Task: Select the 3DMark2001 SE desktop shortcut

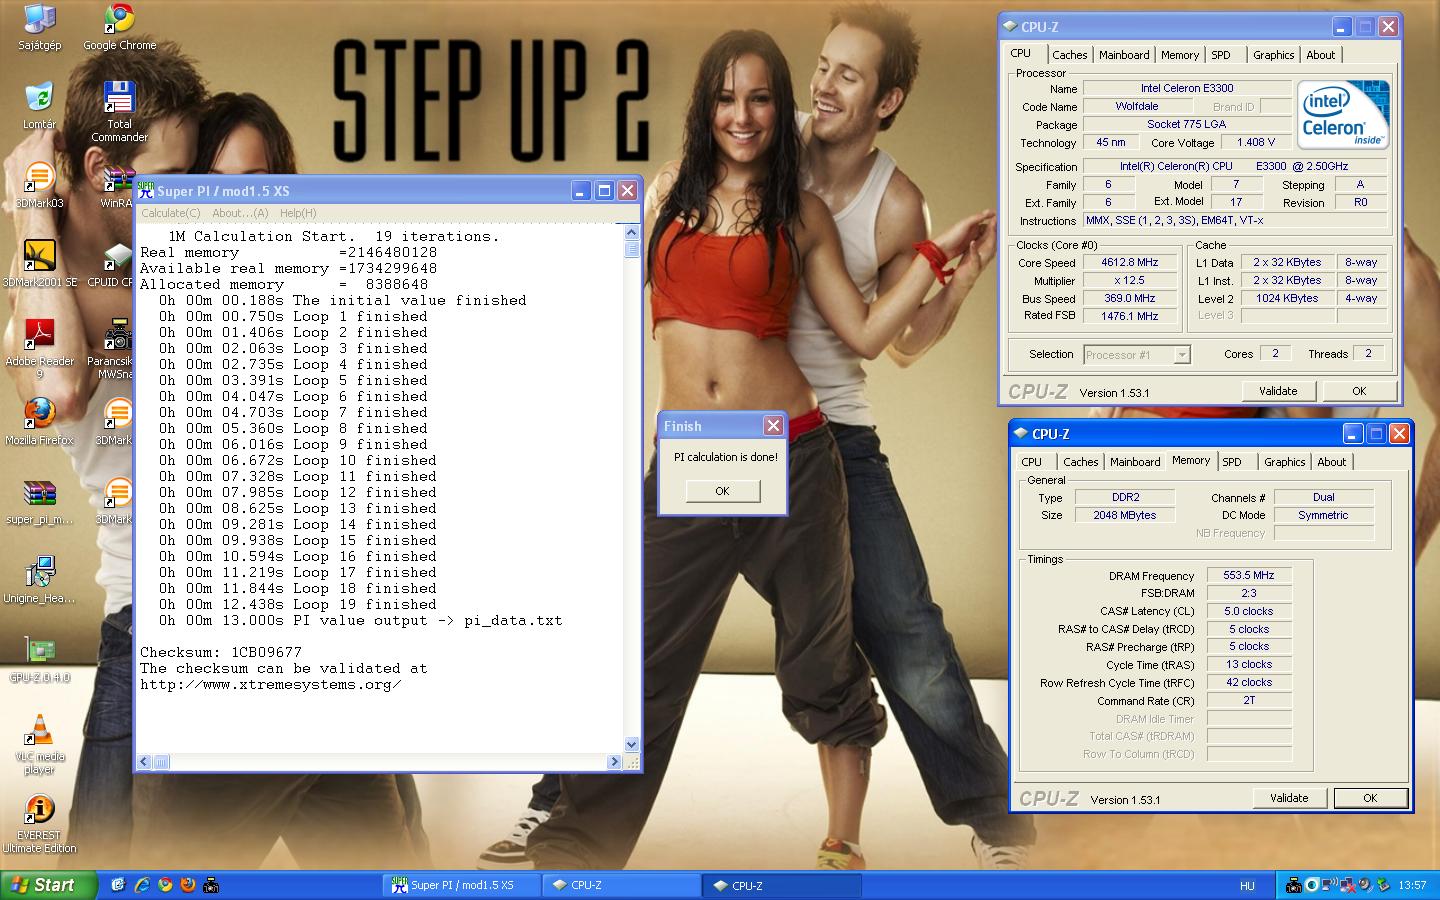Action: point(39,264)
